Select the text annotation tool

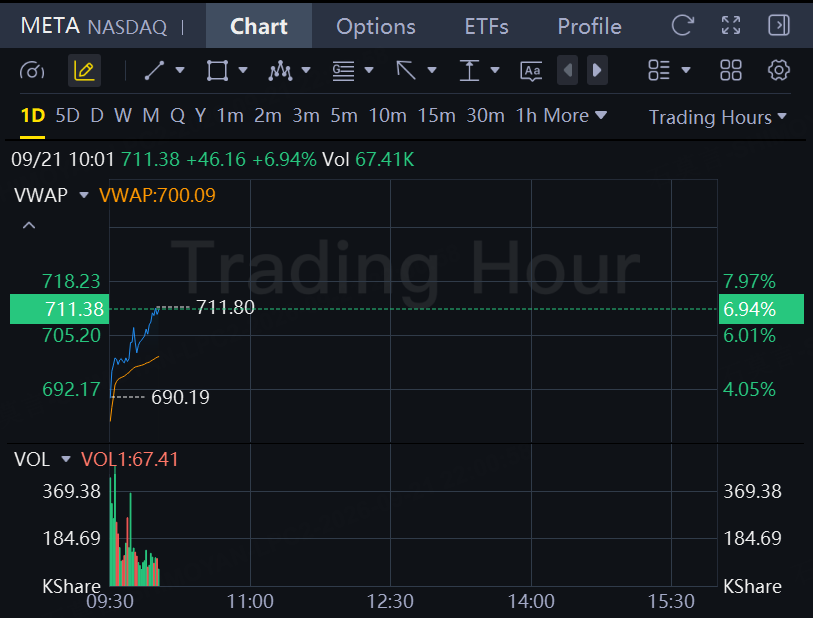(531, 71)
